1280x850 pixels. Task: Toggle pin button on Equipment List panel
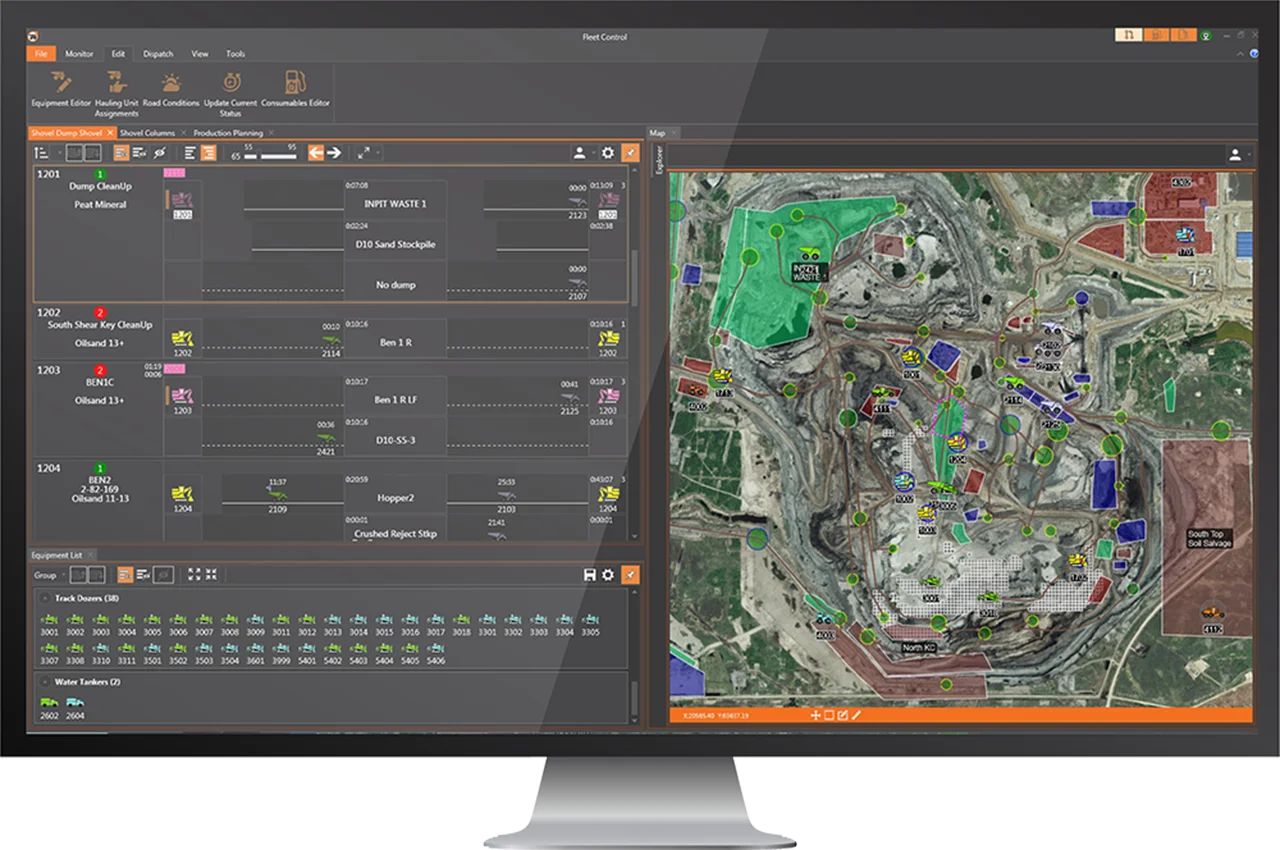tap(629, 575)
